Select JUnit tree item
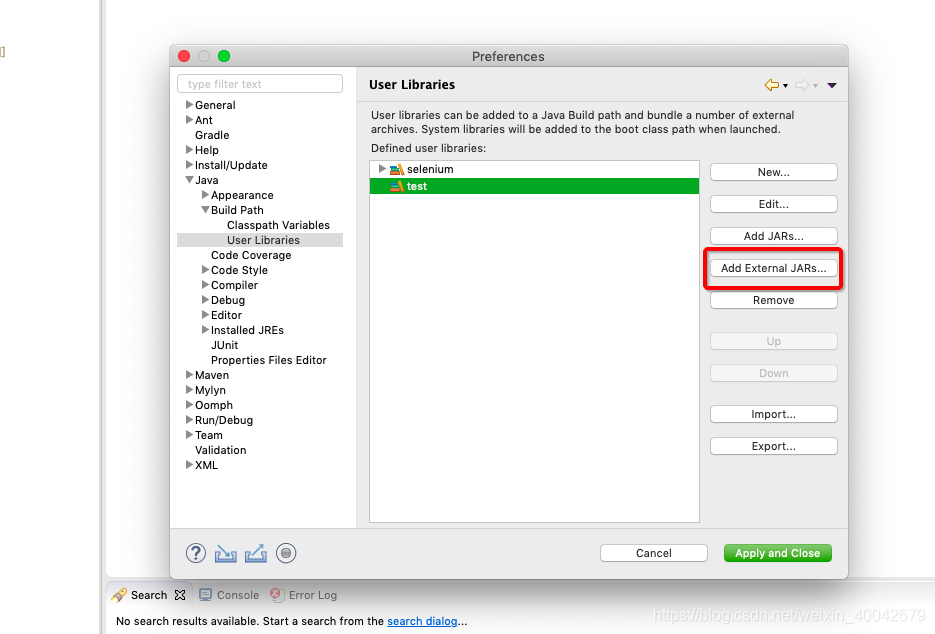935x634 pixels. click(224, 345)
